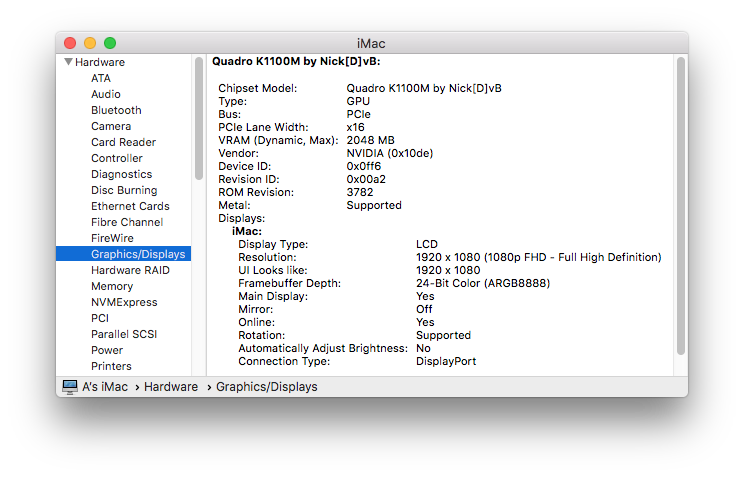Click the Mirror Off value
The image size is (744, 477).
[x=424, y=309]
